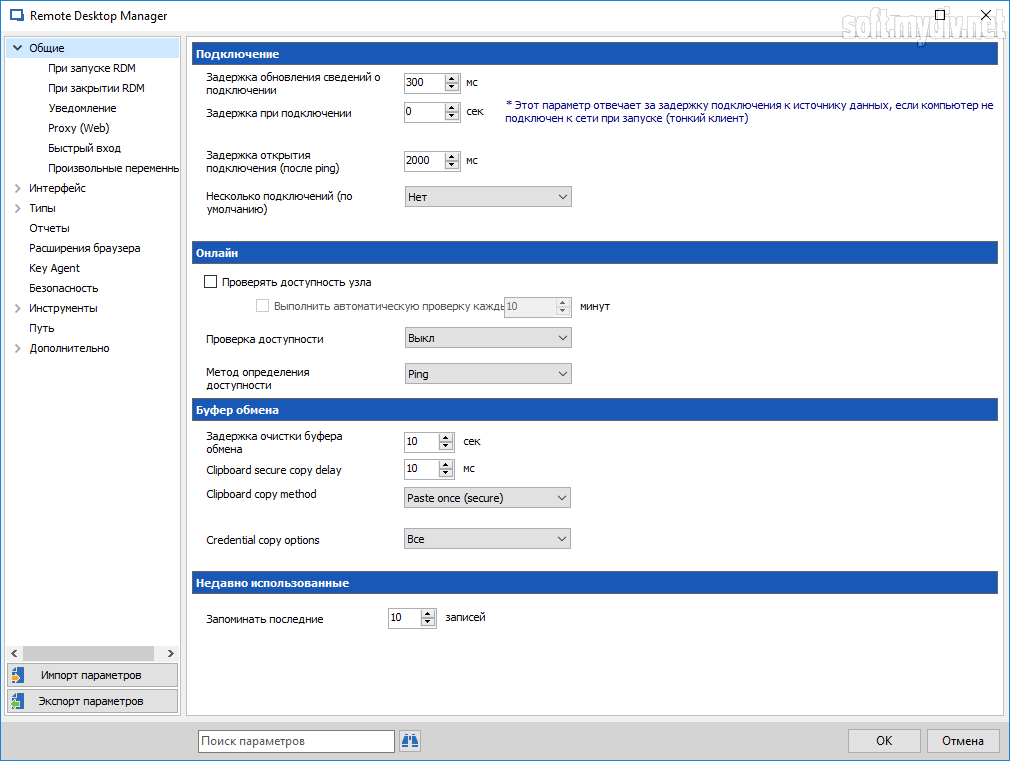Click the binoculars search icon
This screenshot has width=1010, height=761.
[410, 741]
